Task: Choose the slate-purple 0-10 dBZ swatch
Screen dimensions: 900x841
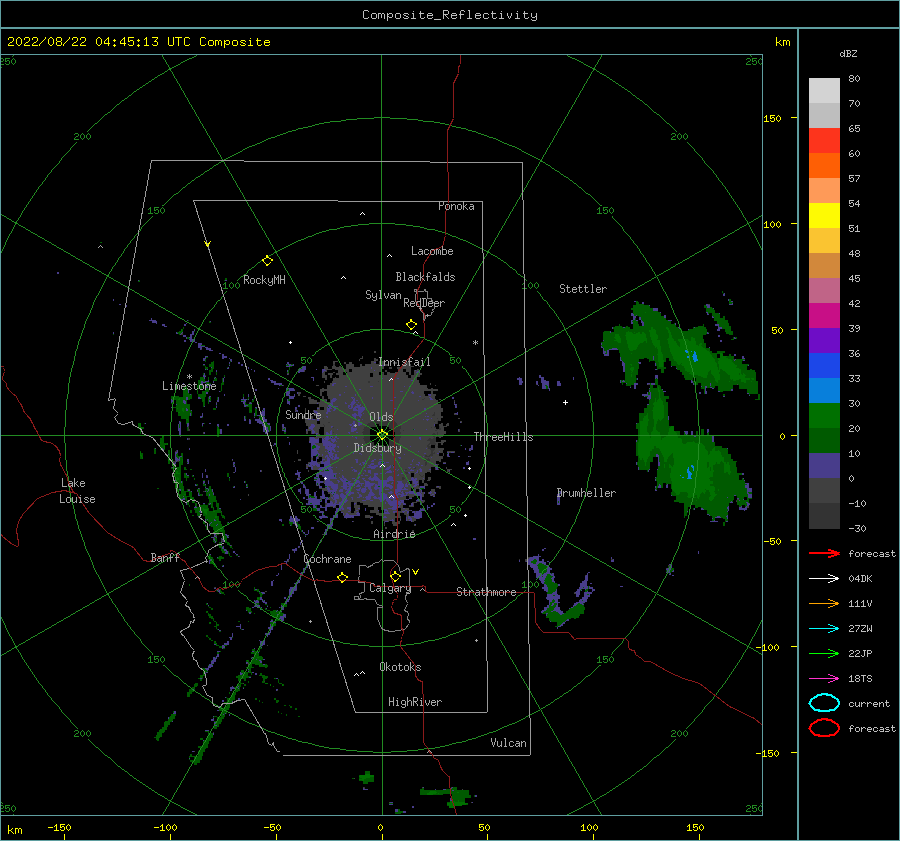Action: click(x=824, y=466)
